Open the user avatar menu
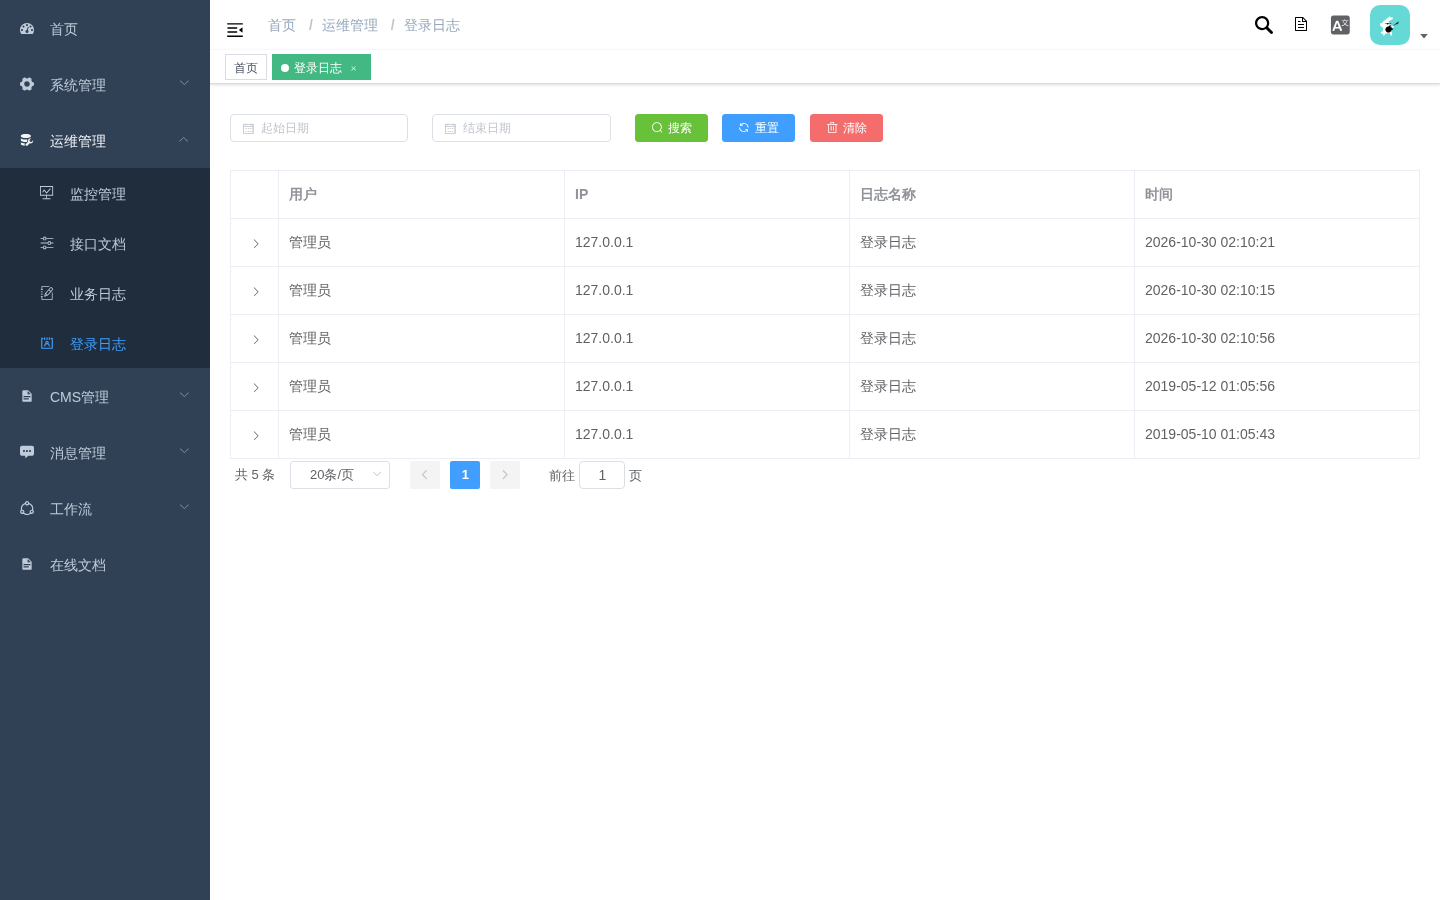 point(1390,25)
